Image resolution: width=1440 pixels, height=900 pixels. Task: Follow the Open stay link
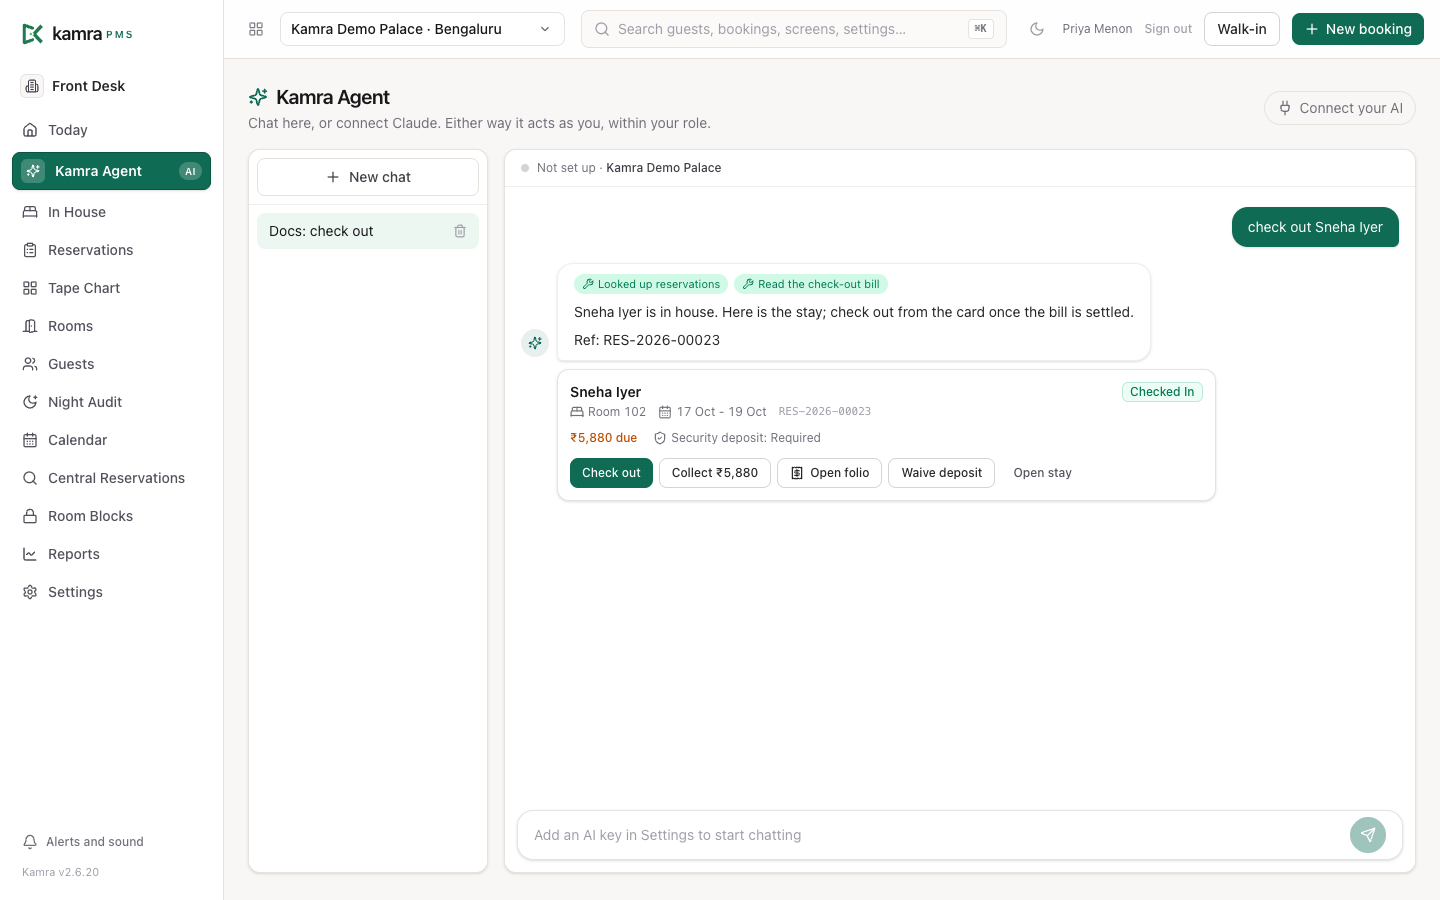pyautogui.click(x=1042, y=473)
